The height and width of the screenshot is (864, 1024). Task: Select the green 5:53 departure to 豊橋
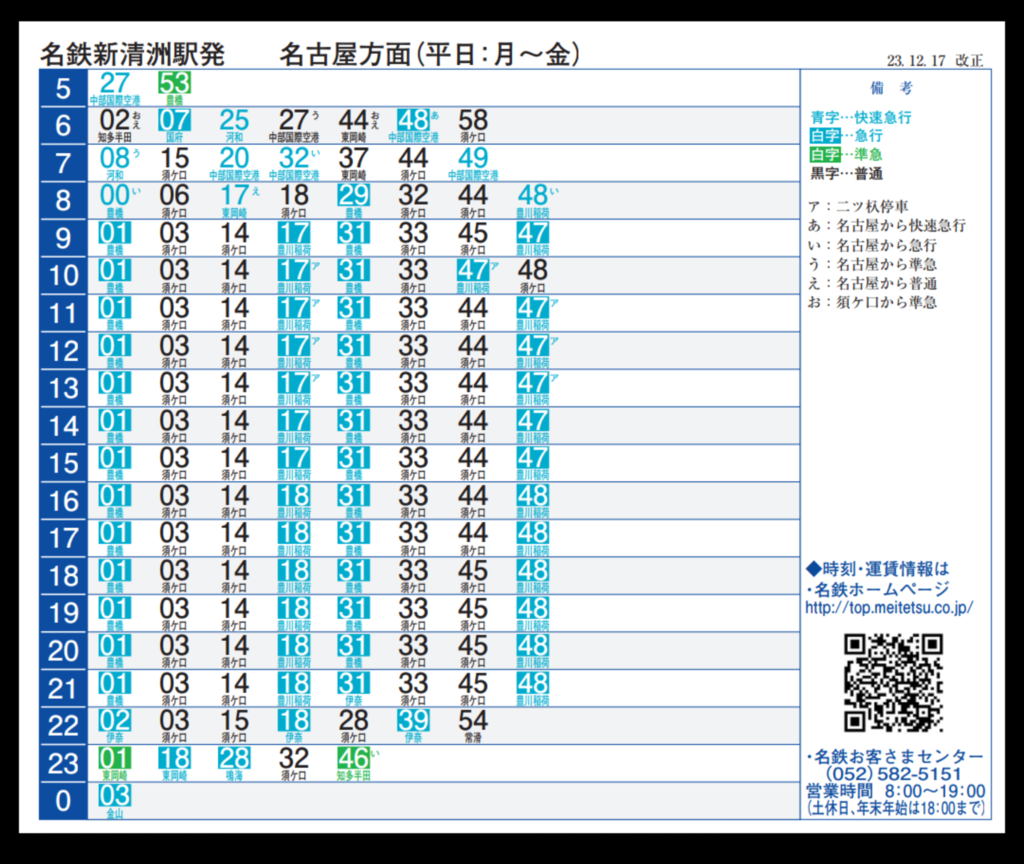pos(174,88)
